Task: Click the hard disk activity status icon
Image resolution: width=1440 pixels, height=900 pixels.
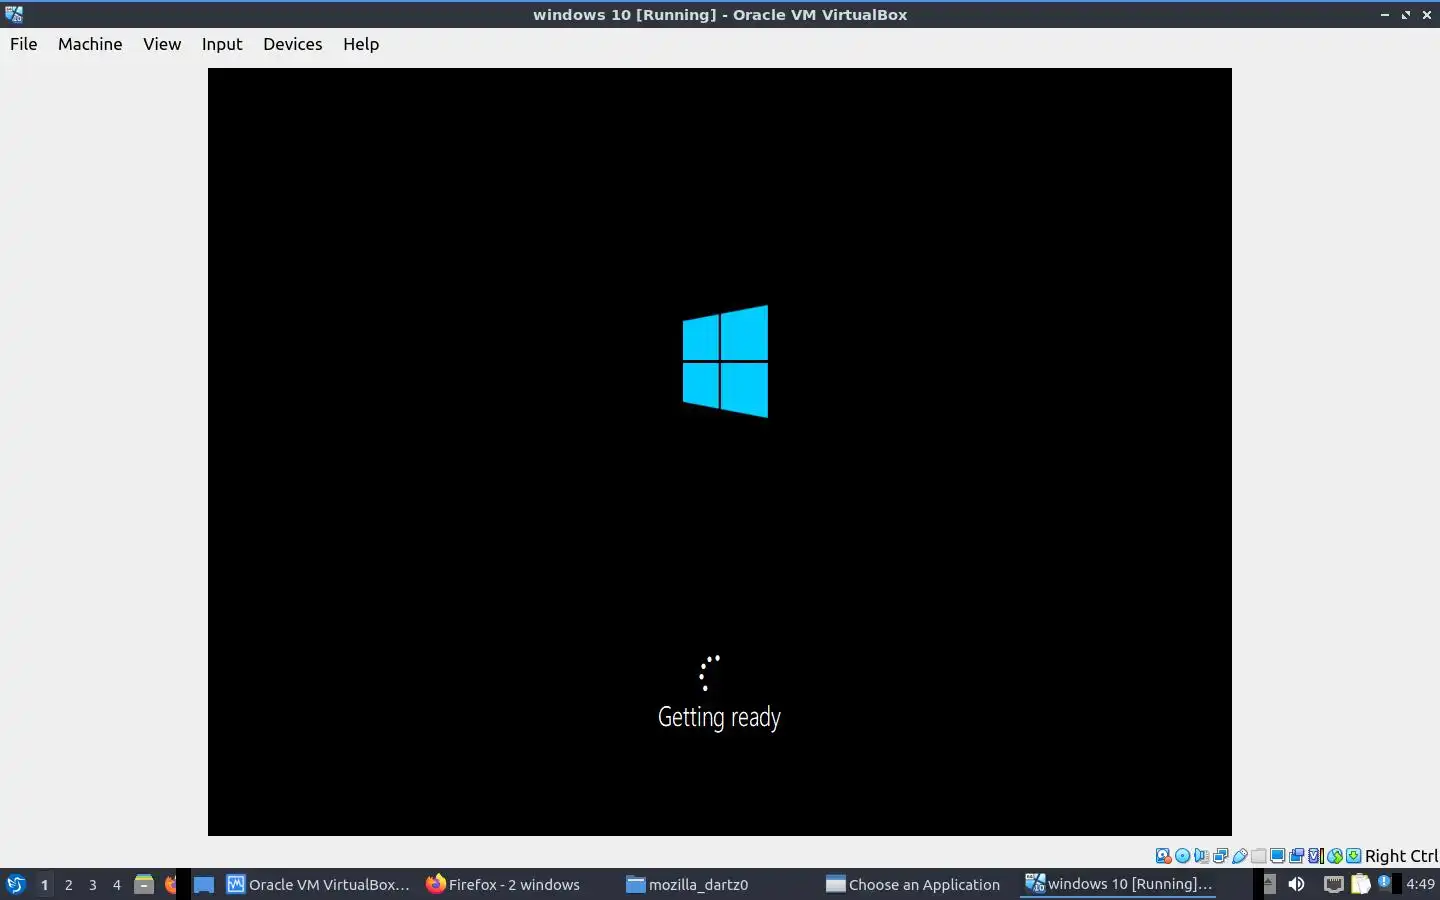Action: 1163,856
